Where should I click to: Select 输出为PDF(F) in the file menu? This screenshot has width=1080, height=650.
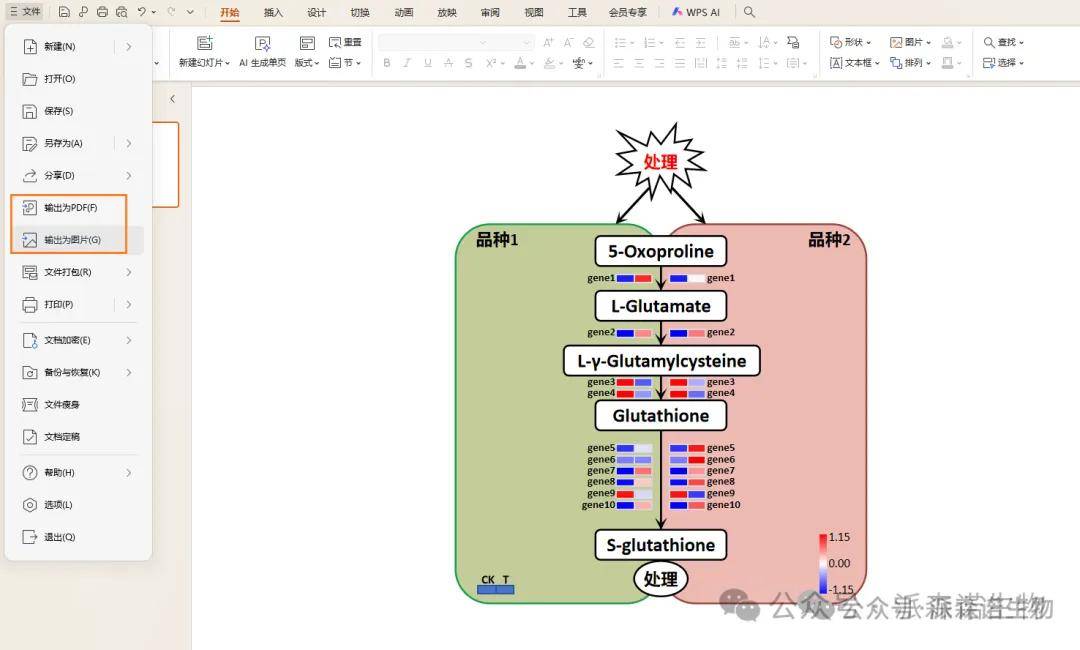tap(70, 208)
